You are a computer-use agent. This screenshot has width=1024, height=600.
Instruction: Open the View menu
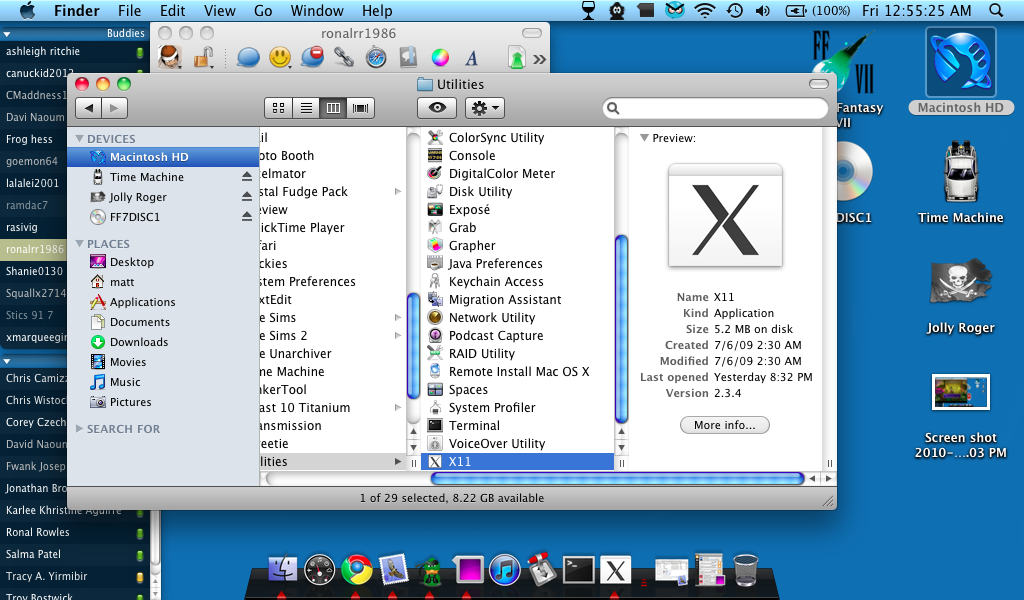219,10
